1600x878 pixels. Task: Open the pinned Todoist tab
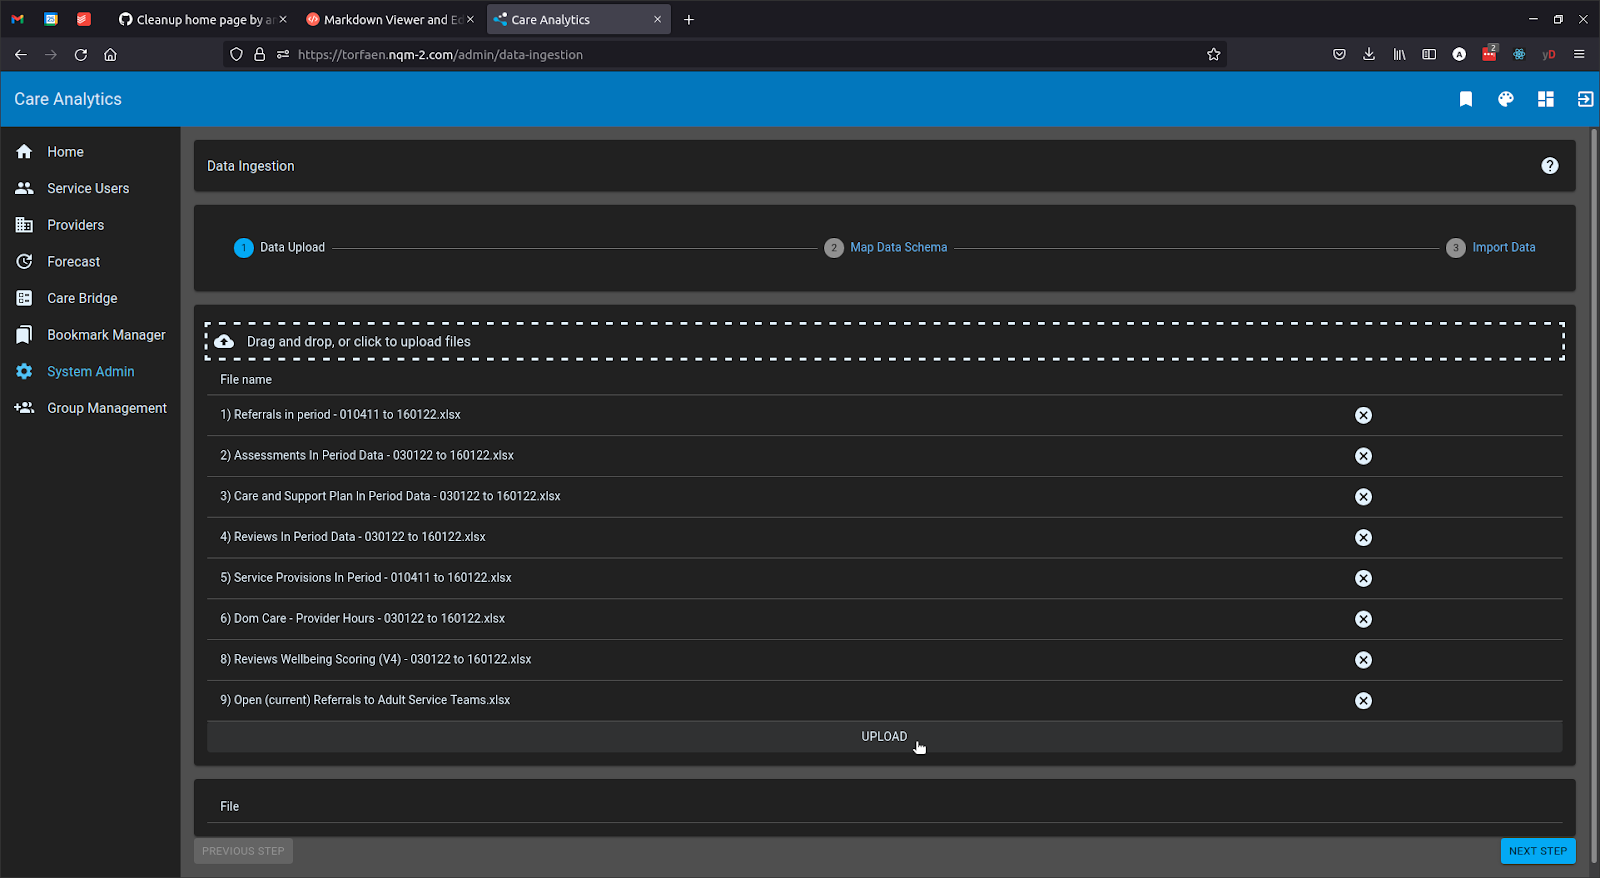coord(84,20)
